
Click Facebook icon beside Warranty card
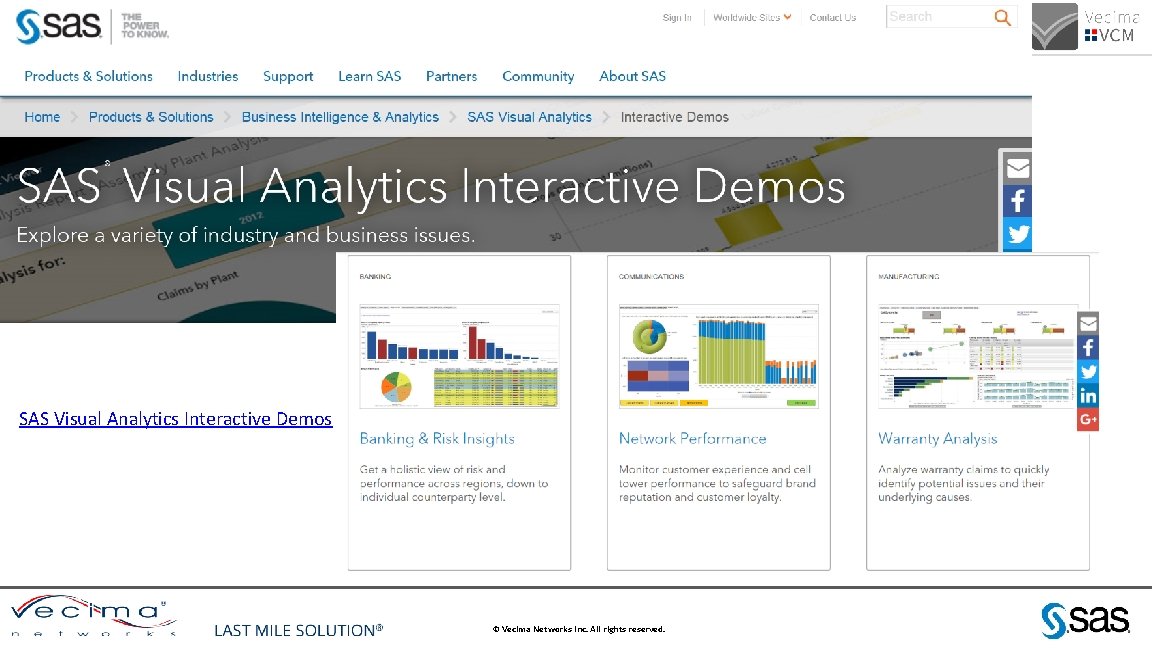click(1088, 348)
